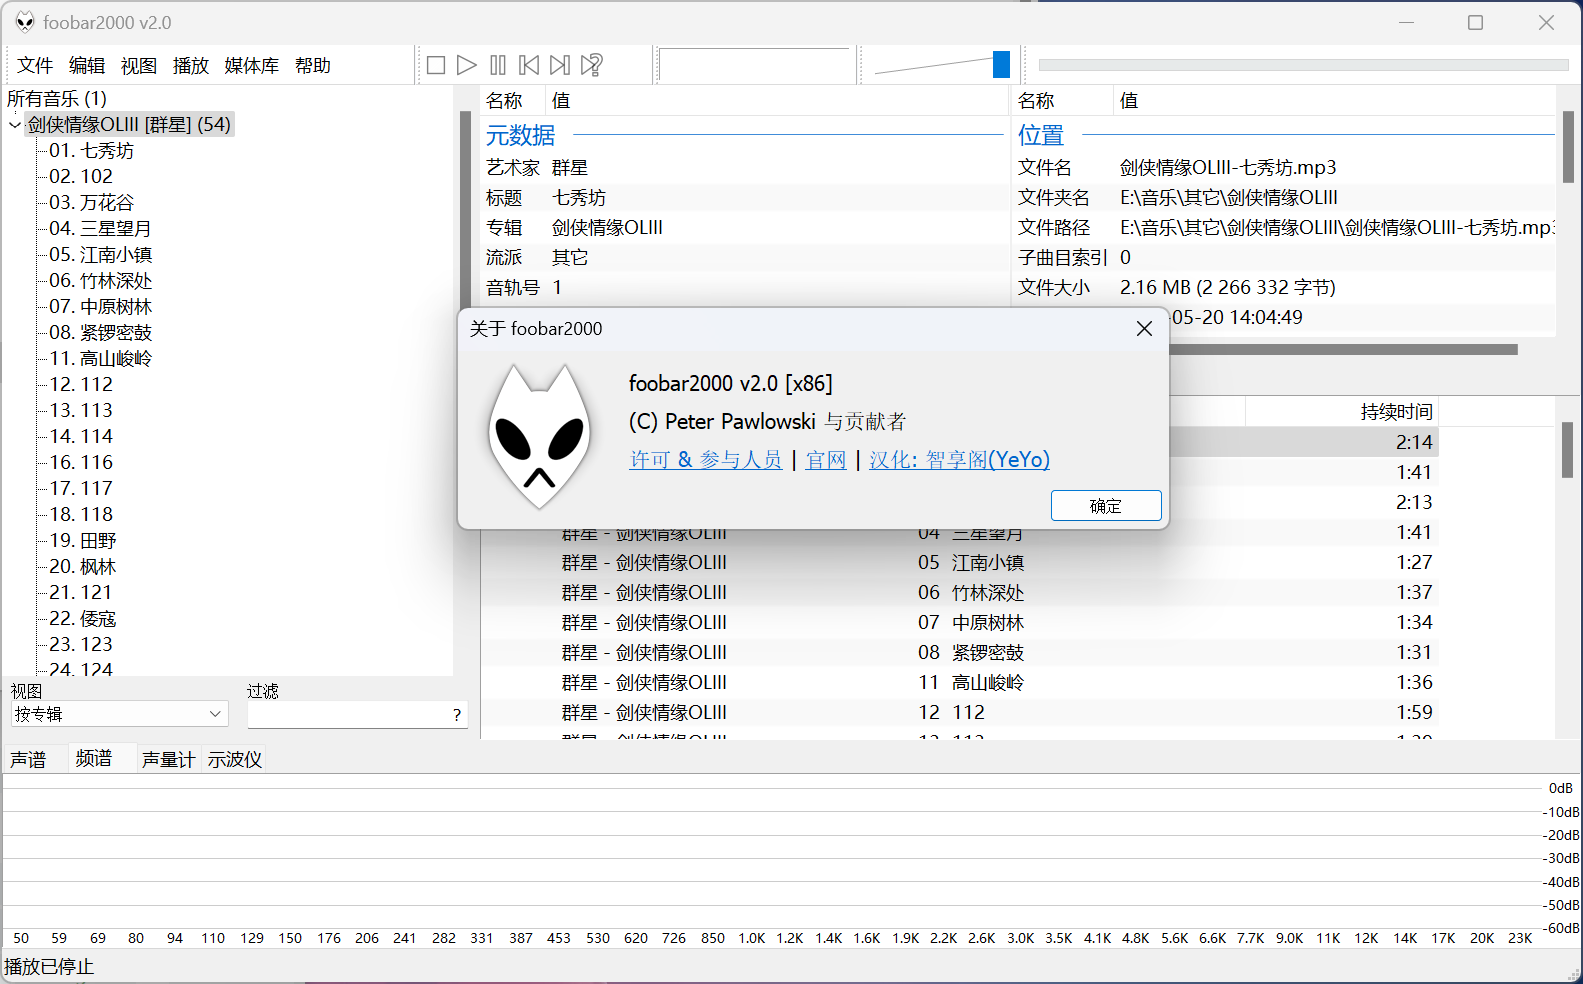Click the Previous track button
Viewport: 1583px width, 984px height.
(x=529, y=65)
